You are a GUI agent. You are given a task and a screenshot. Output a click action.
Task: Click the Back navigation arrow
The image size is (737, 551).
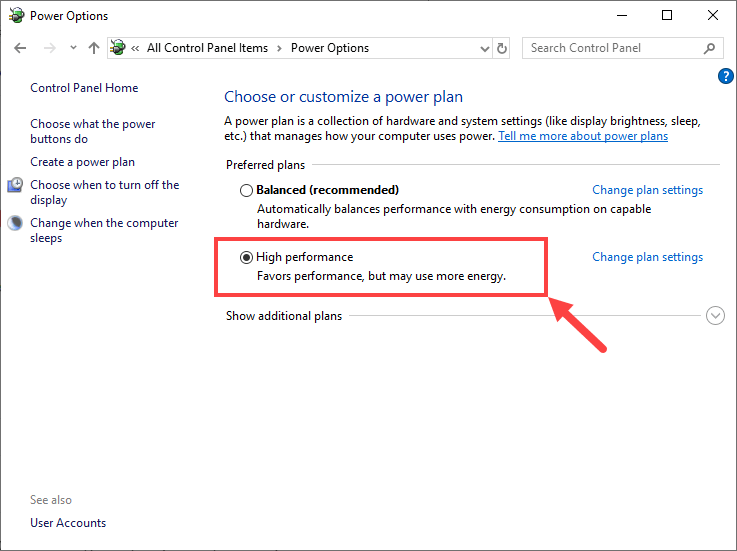click(x=20, y=48)
